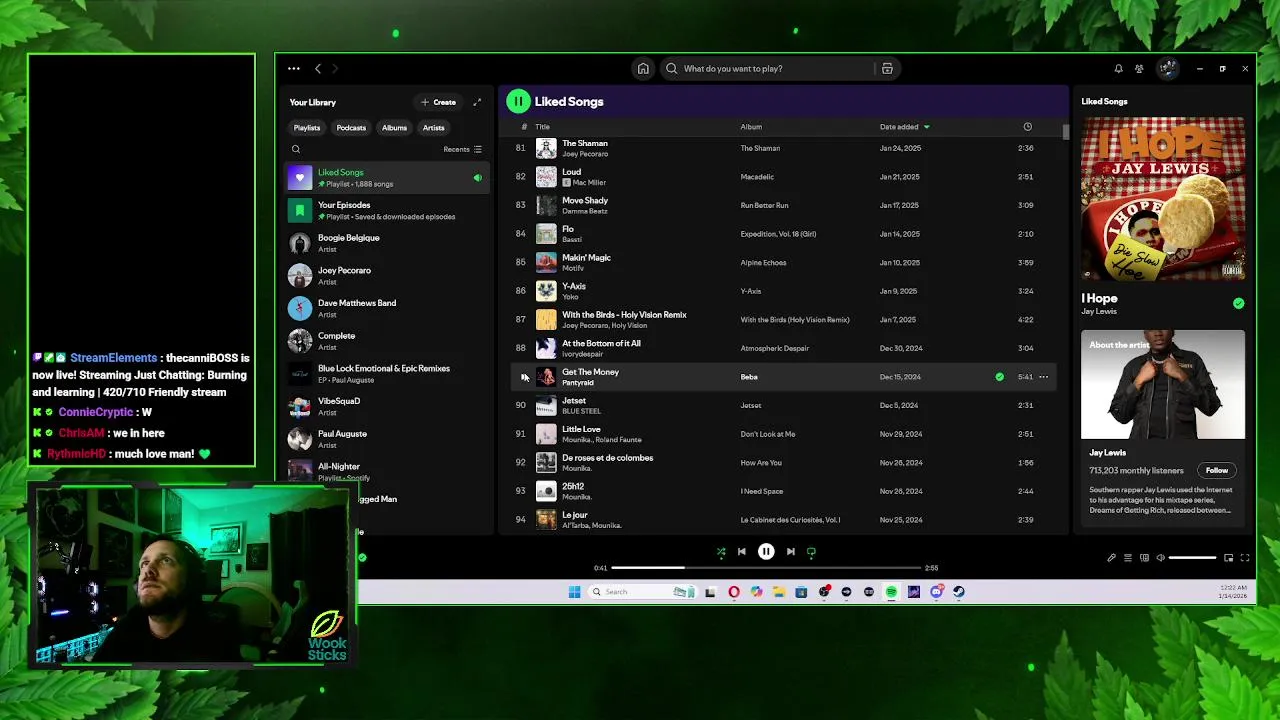The width and height of the screenshot is (1280, 720).
Task: Open Paul Auguste artist in library
Action: (x=386, y=439)
